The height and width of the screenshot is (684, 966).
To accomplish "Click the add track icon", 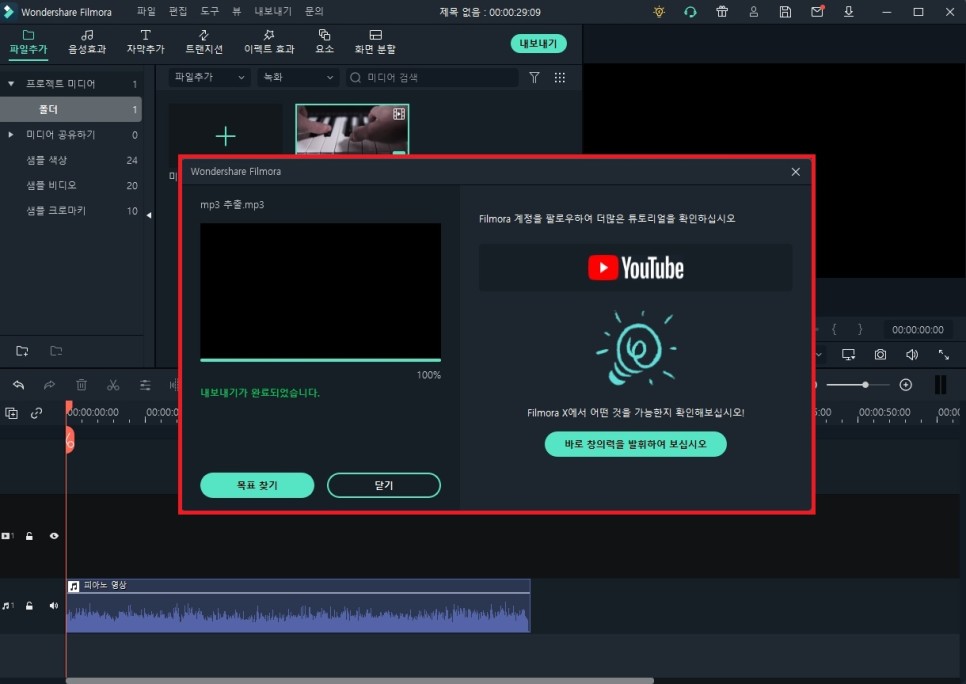I will pos(12,413).
